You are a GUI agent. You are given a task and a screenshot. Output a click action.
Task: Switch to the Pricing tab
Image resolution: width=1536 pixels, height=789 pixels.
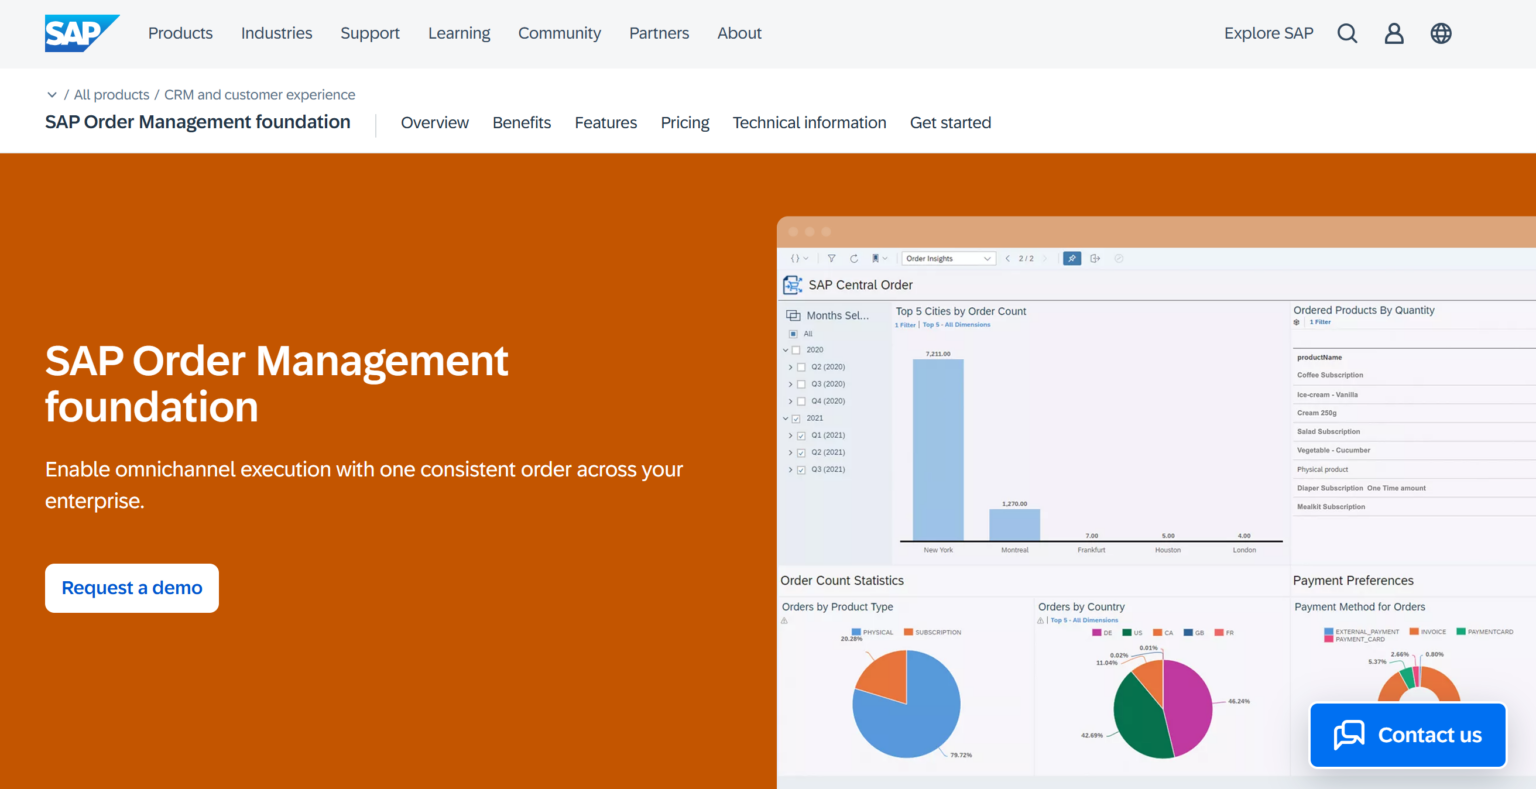click(685, 123)
